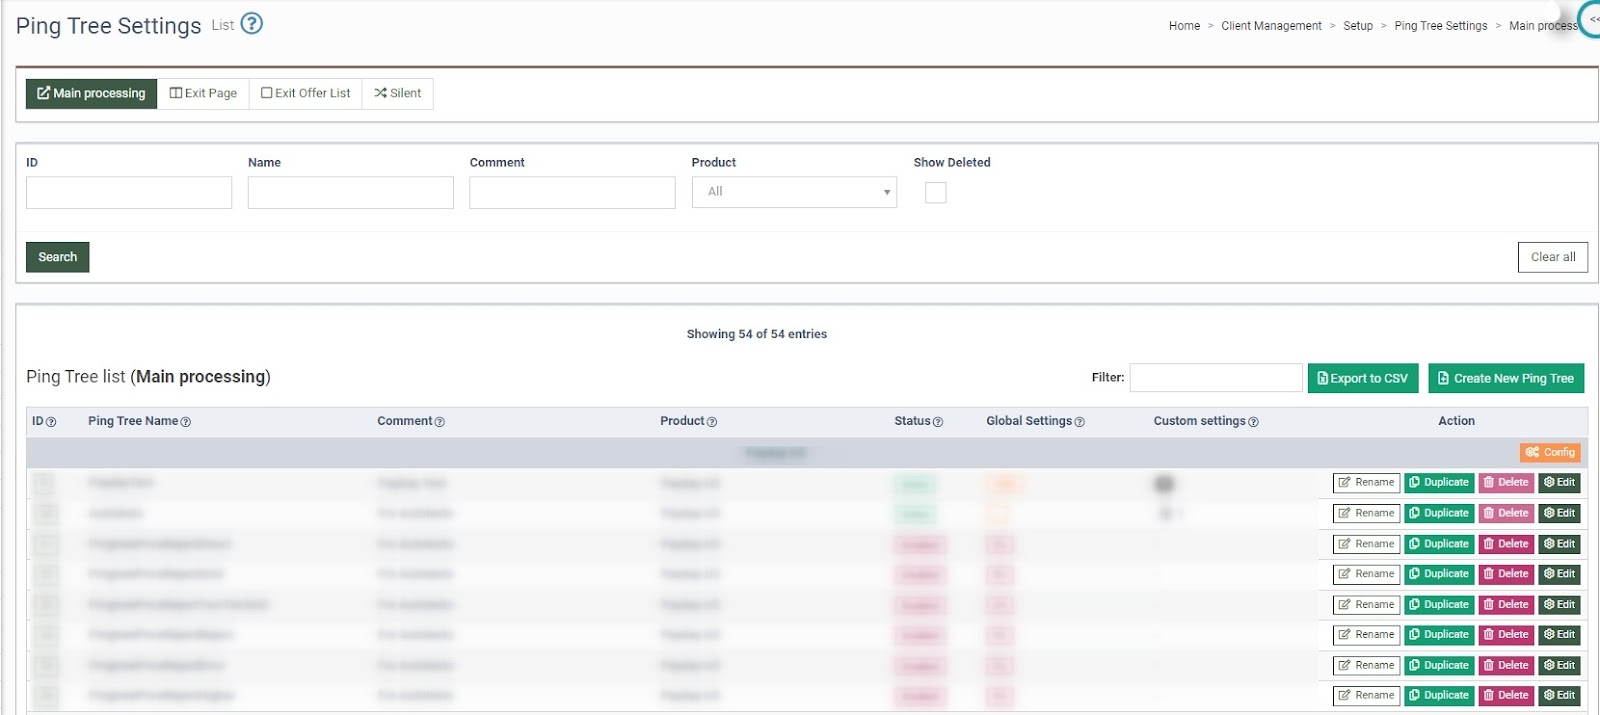
Task: Open the orange Config button
Action: click(1550, 452)
